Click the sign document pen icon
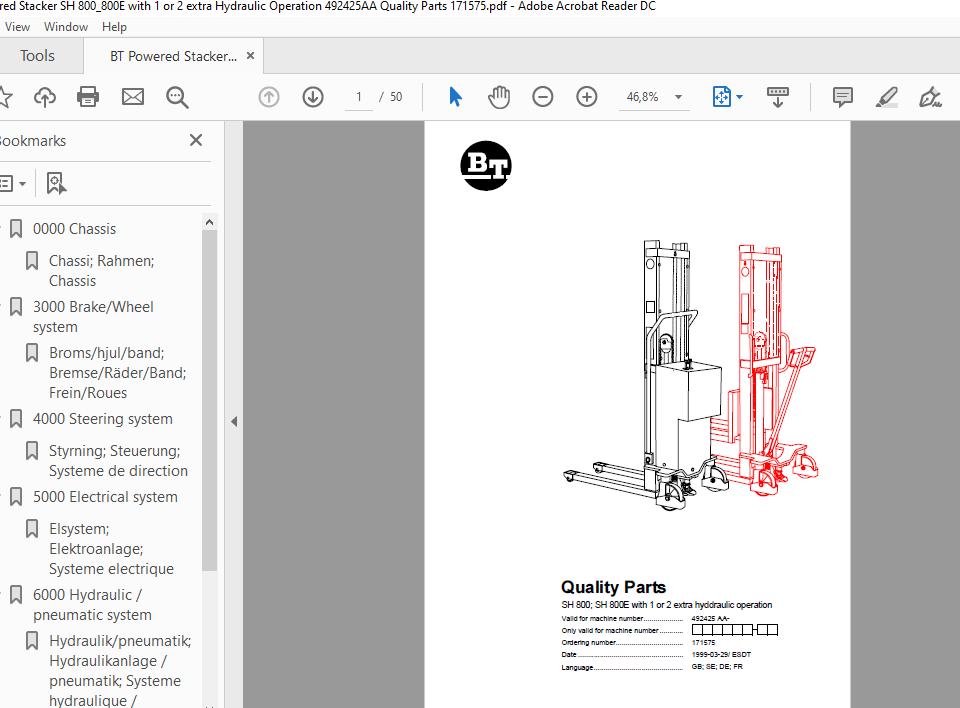The image size is (960, 708). tap(930, 97)
